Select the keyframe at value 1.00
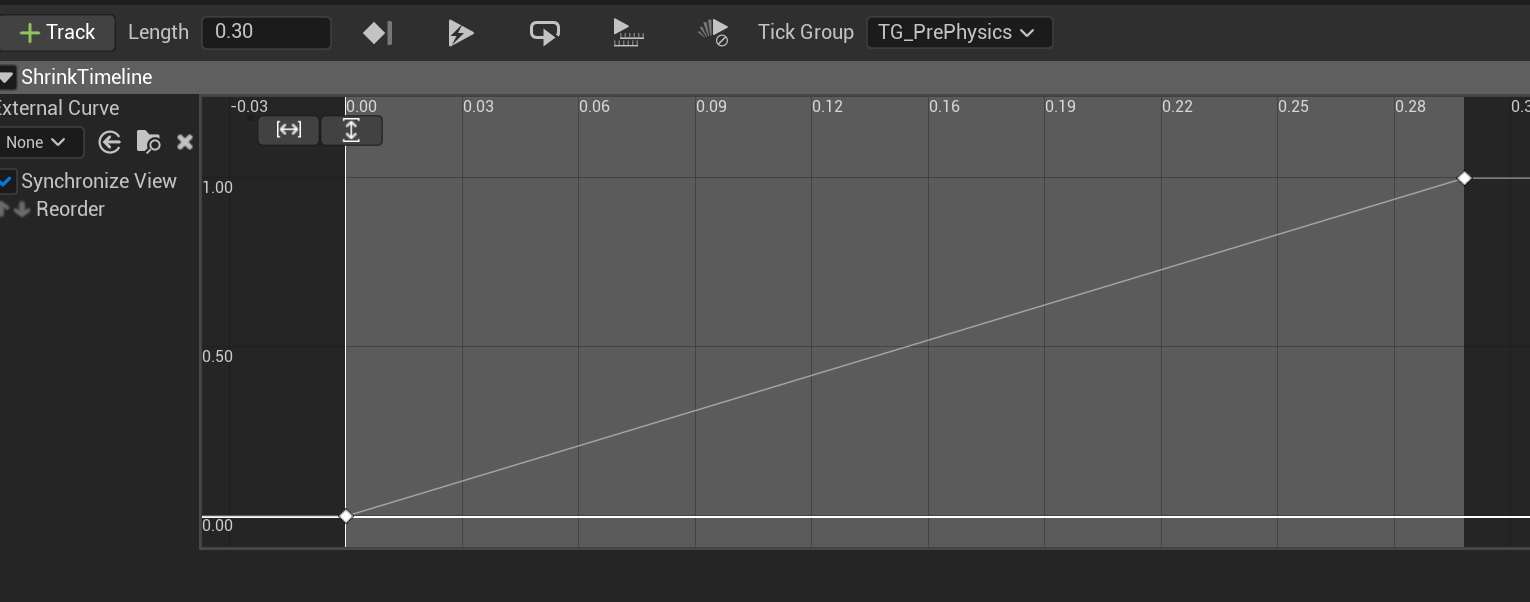 1464,178
